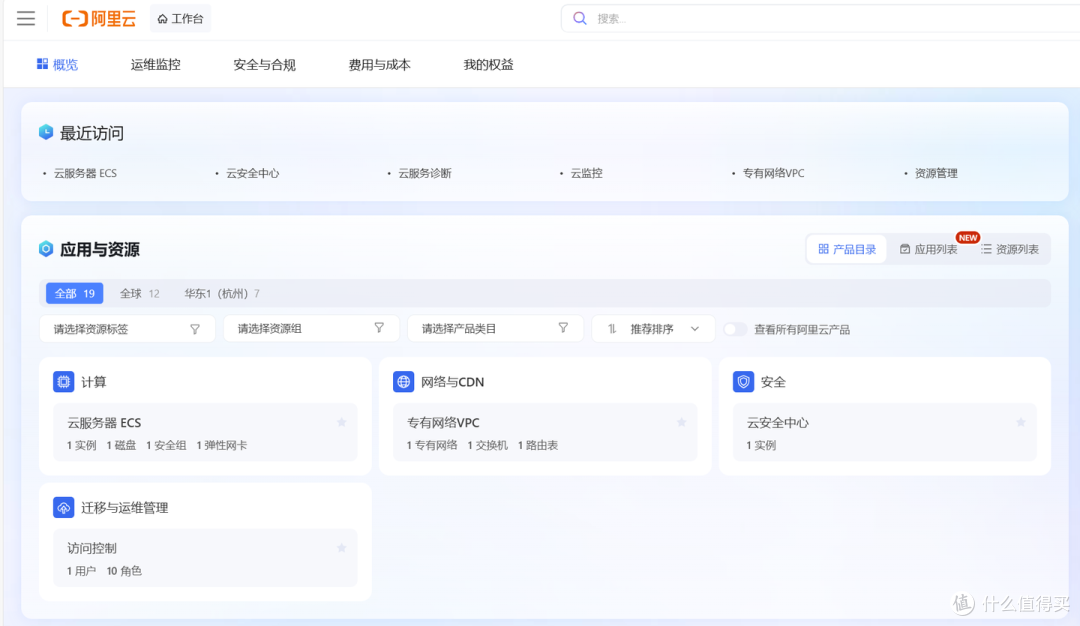Click the 安全 shield icon
1080x626 pixels.
coord(743,382)
